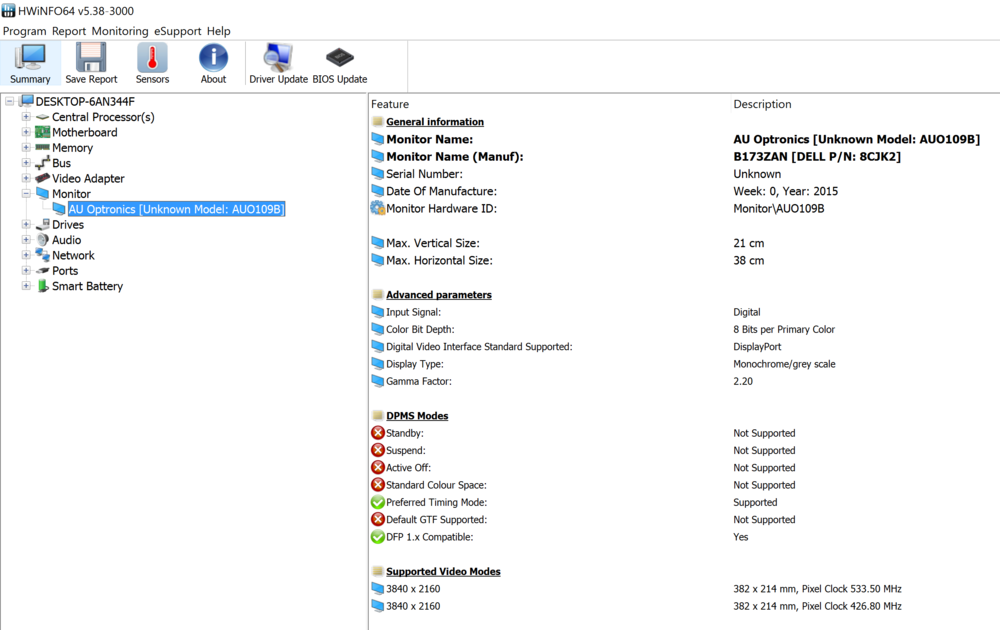Expand the Central Processor(s) node
The width and height of the screenshot is (1000, 630).
pos(26,117)
